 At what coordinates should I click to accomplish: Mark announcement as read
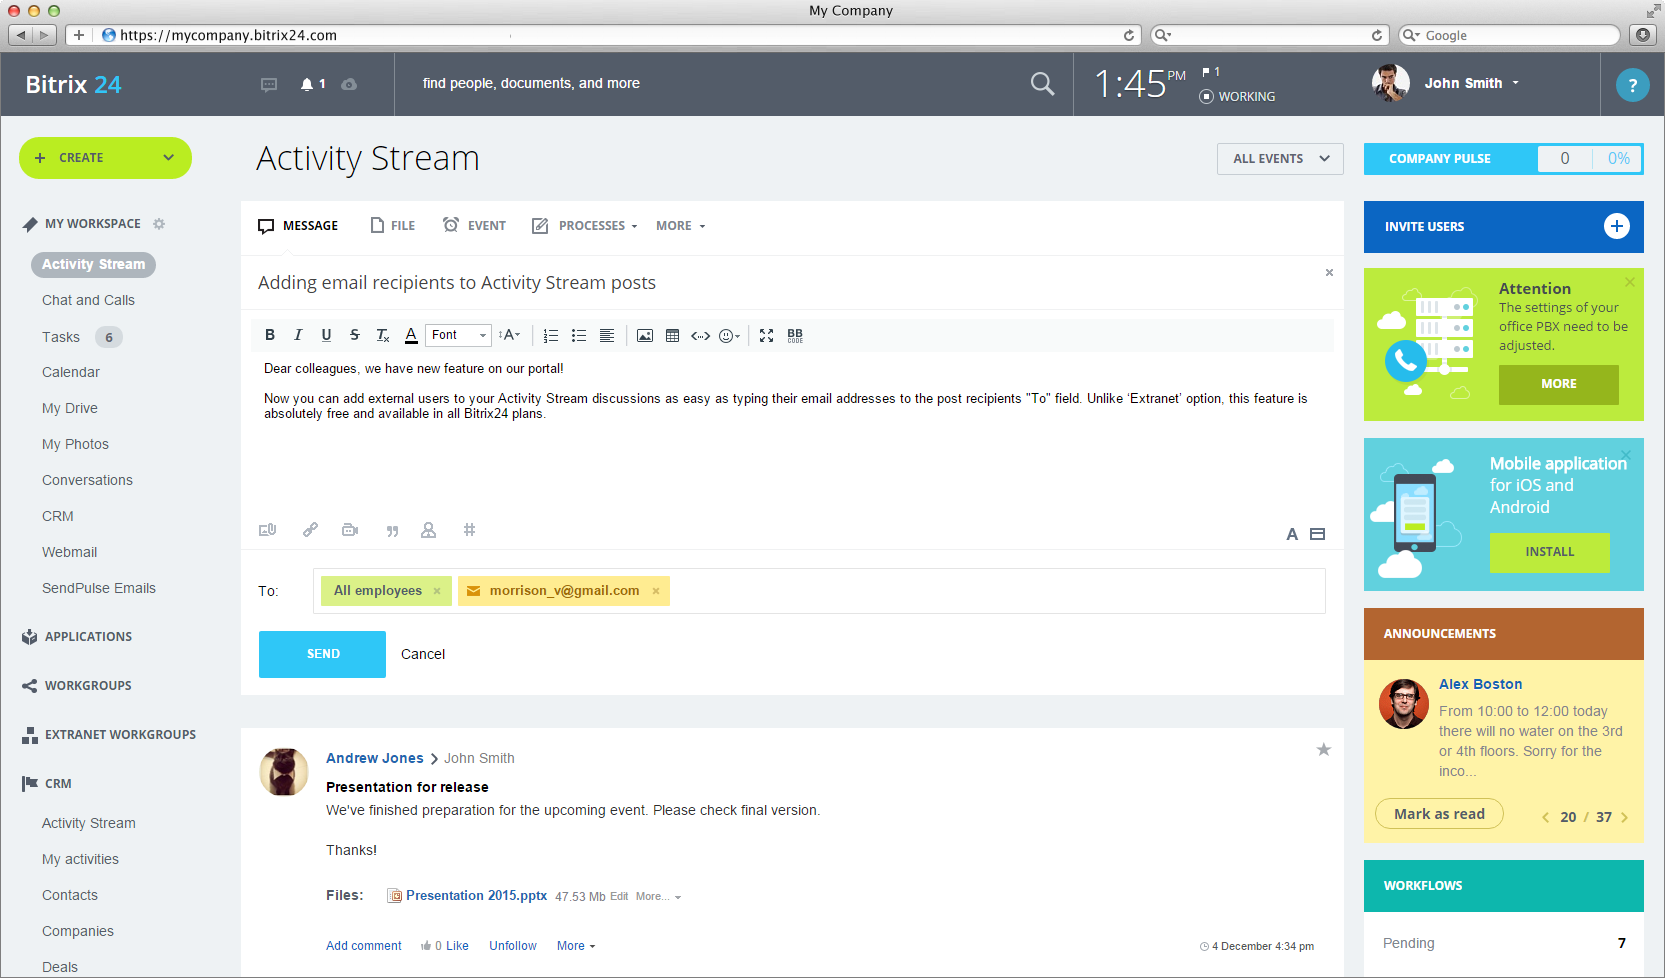[1439, 814]
